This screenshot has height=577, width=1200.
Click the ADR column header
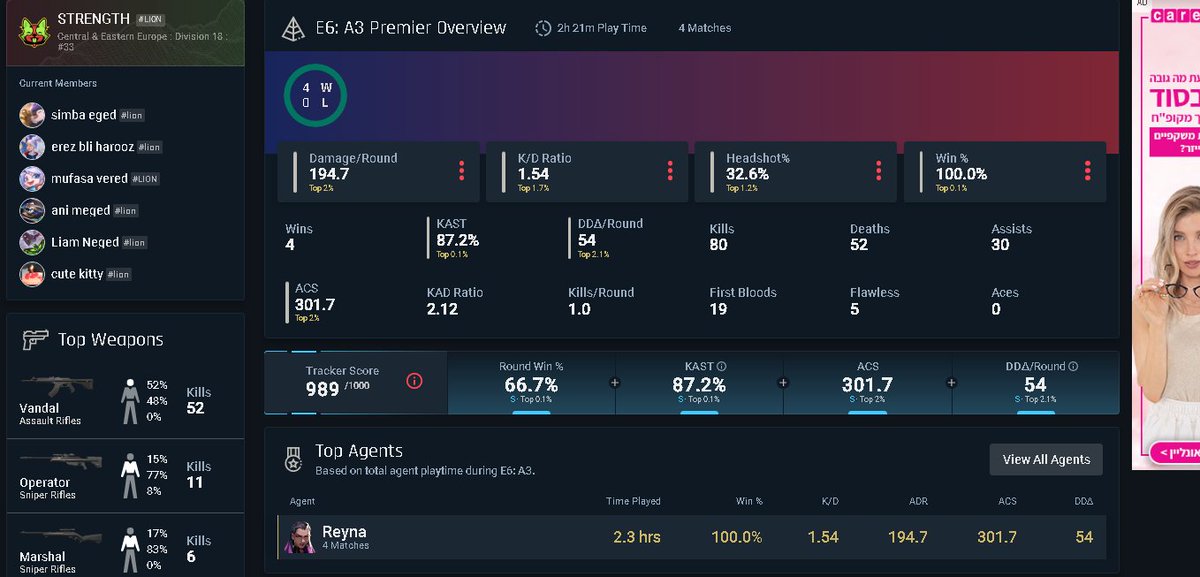918,501
